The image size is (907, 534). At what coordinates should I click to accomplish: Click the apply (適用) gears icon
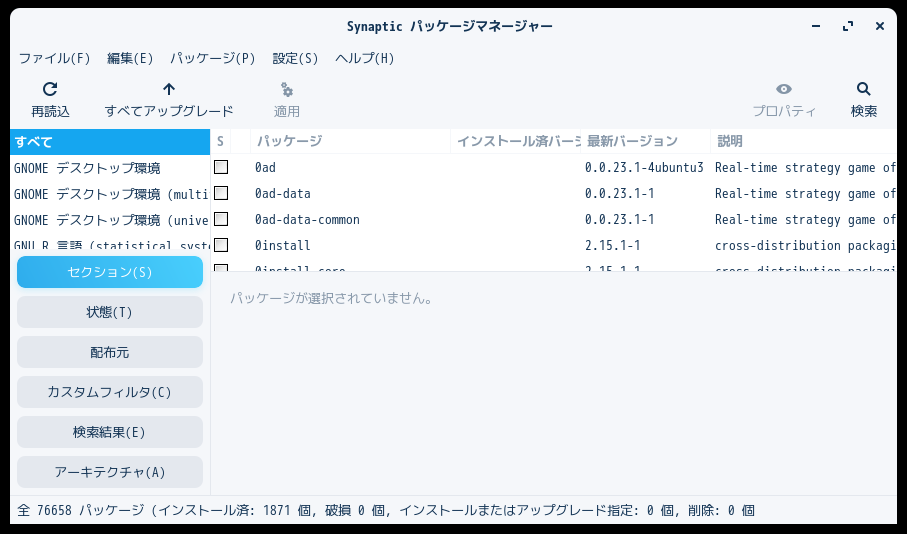pos(287,90)
